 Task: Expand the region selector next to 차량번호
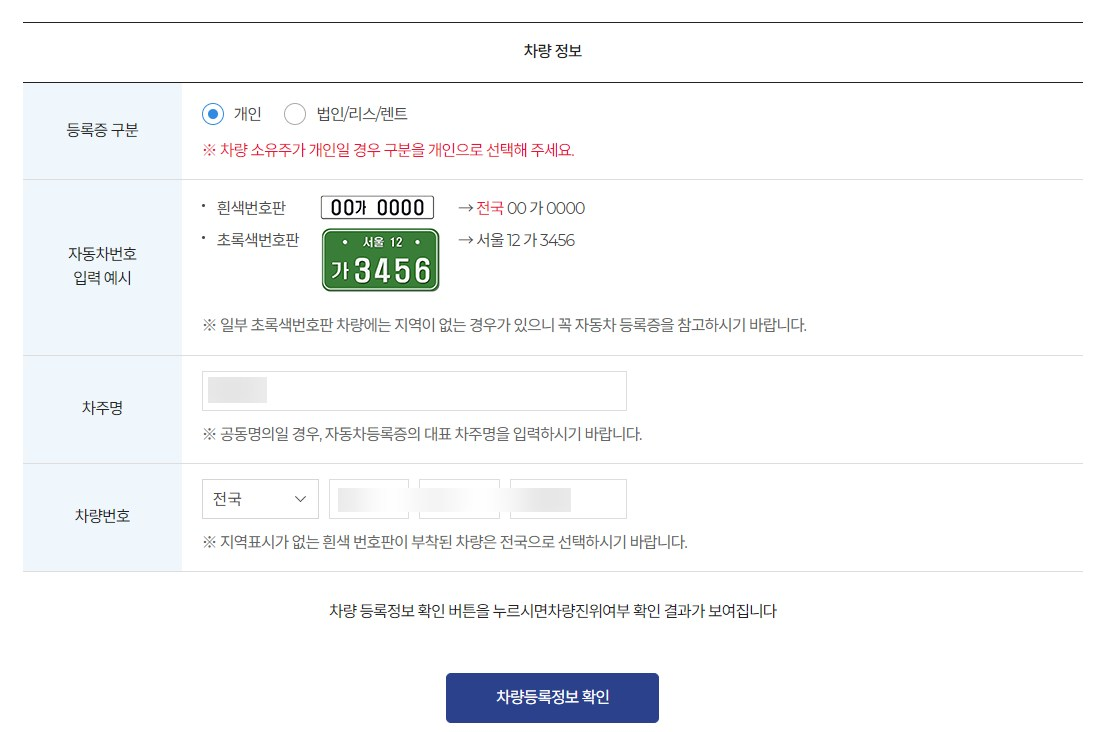point(259,499)
